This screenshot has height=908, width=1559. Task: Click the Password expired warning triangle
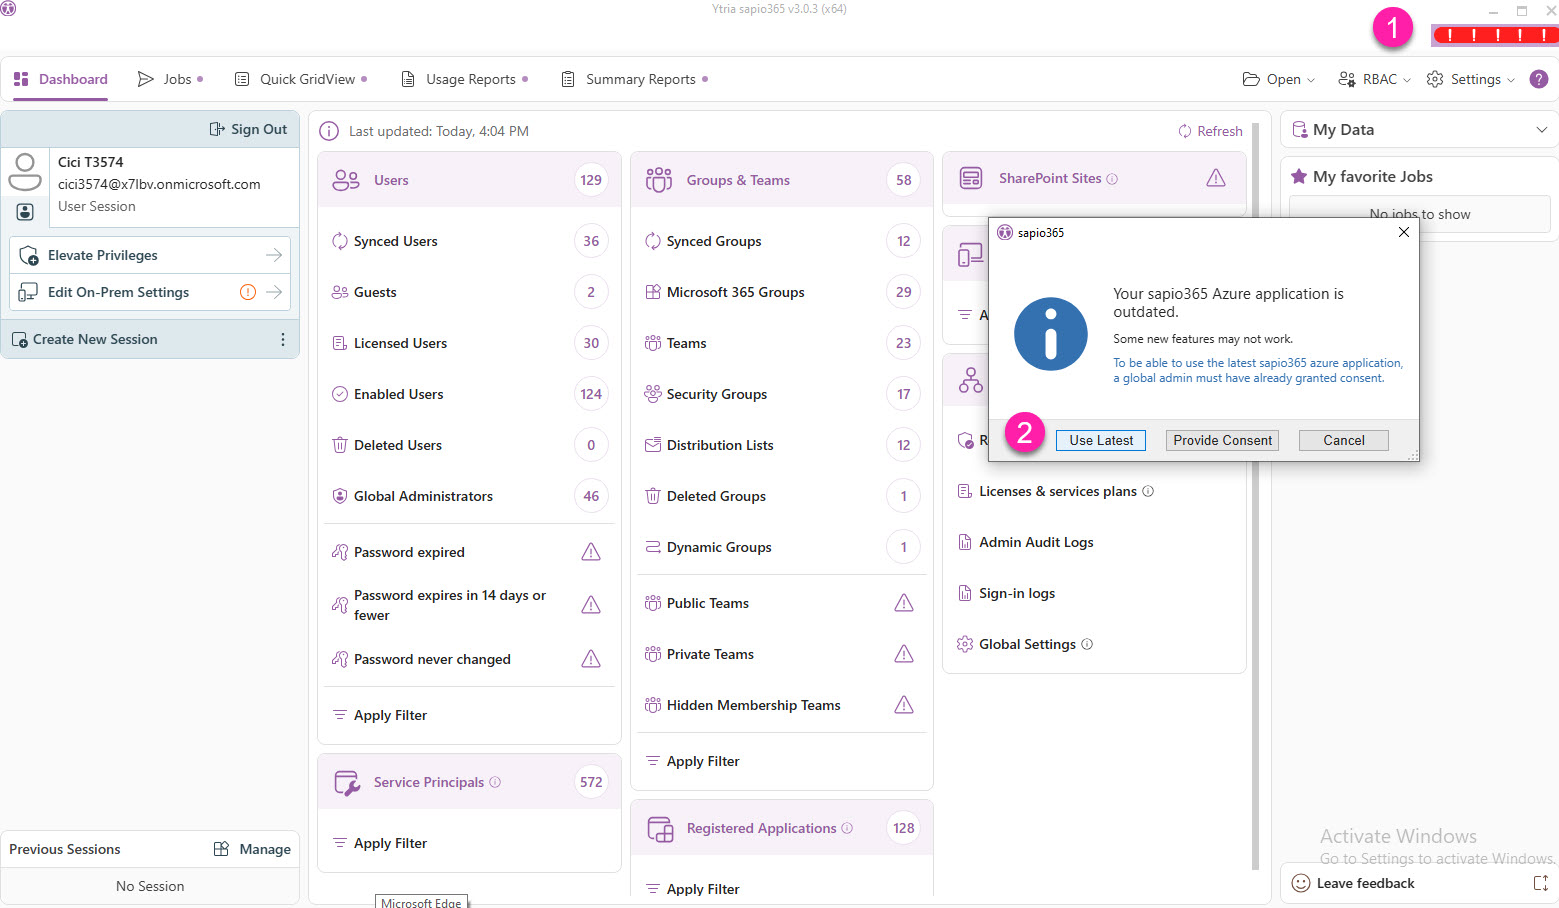tap(591, 552)
